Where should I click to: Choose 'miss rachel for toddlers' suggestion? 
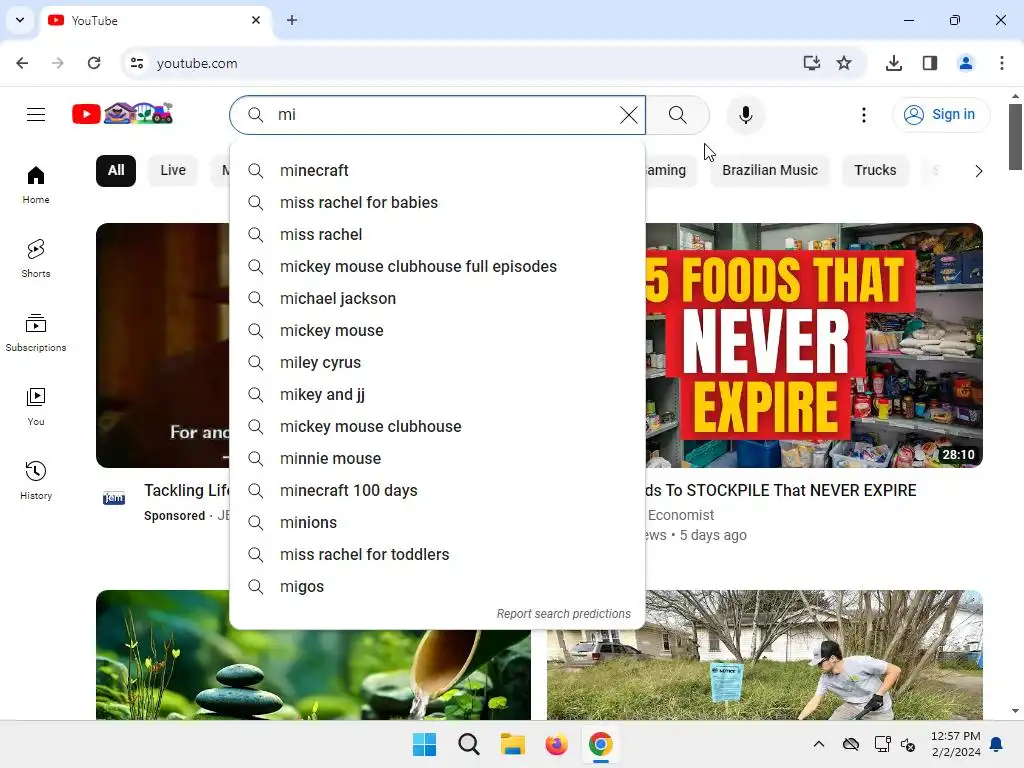tap(438, 554)
